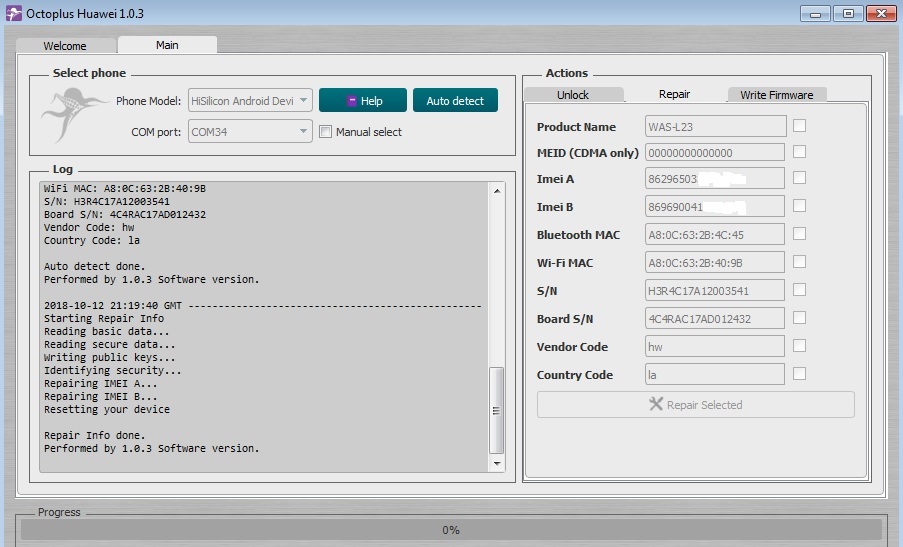Tick the Imei A checkbox
The height and width of the screenshot is (547, 903).
[799, 177]
